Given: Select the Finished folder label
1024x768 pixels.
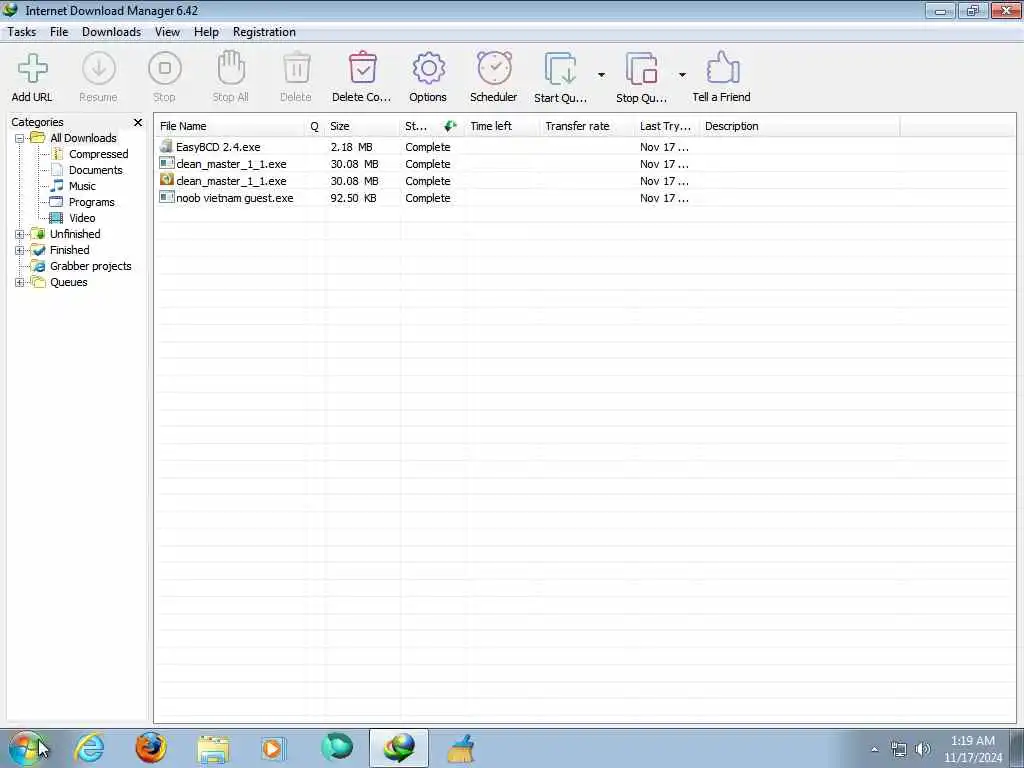Looking at the screenshot, I should coord(70,250).
